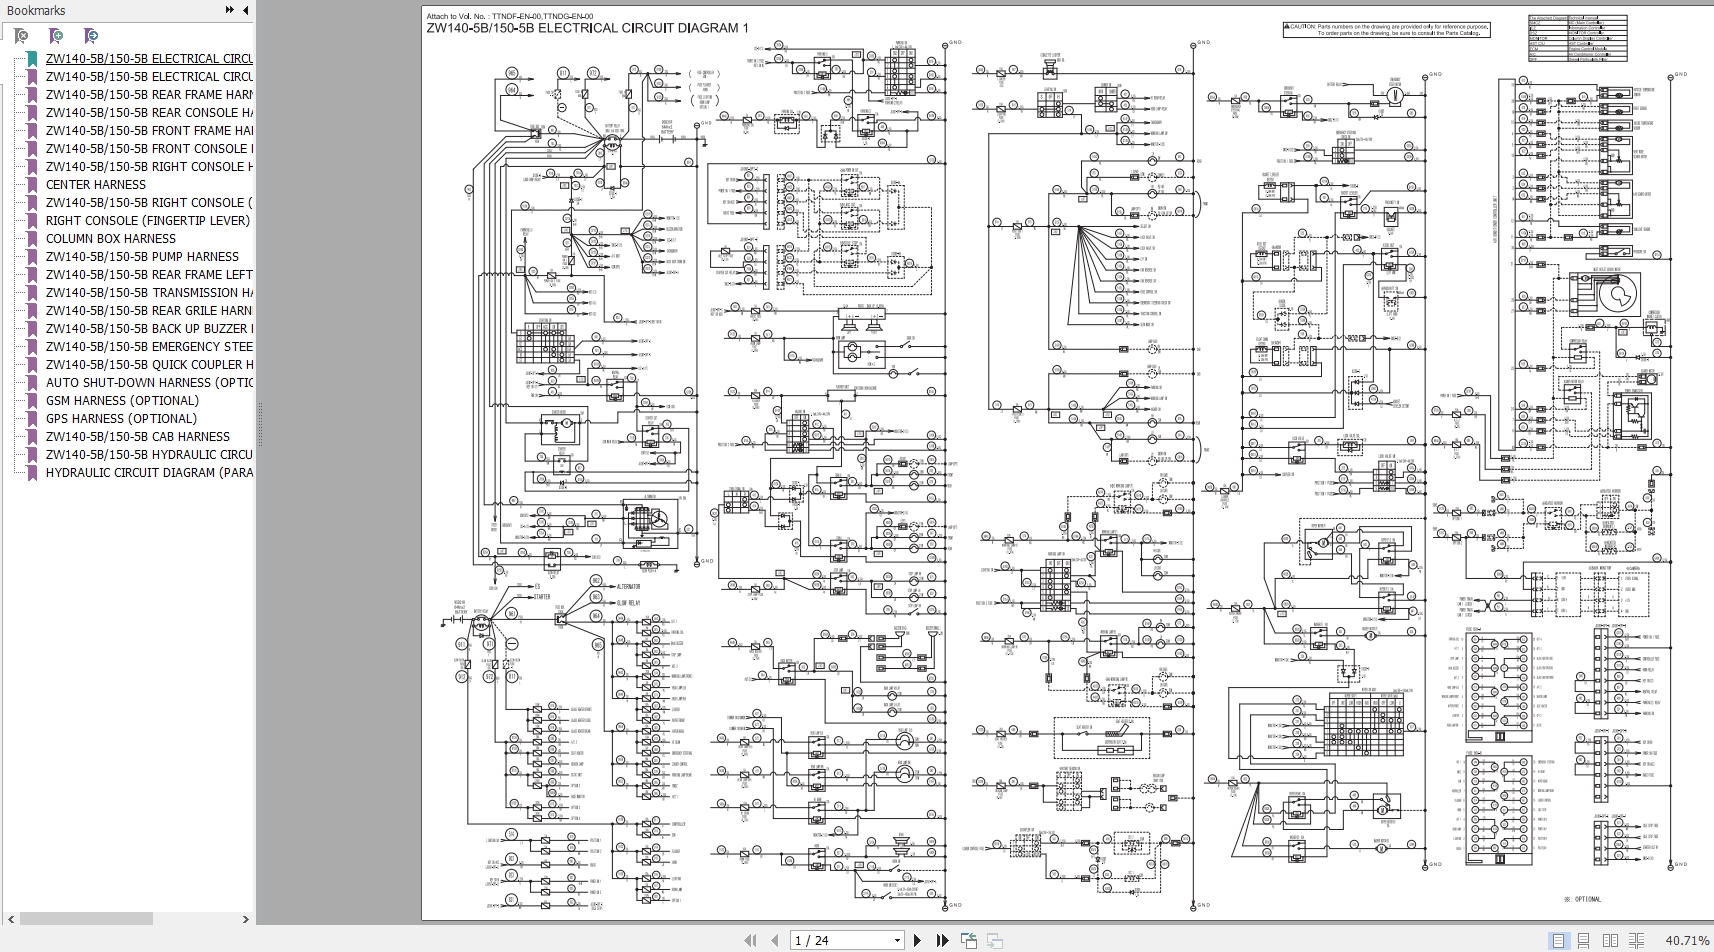Select the CENTER HARNESS bookmark
Screen dimensions: 1714x952
96,185
